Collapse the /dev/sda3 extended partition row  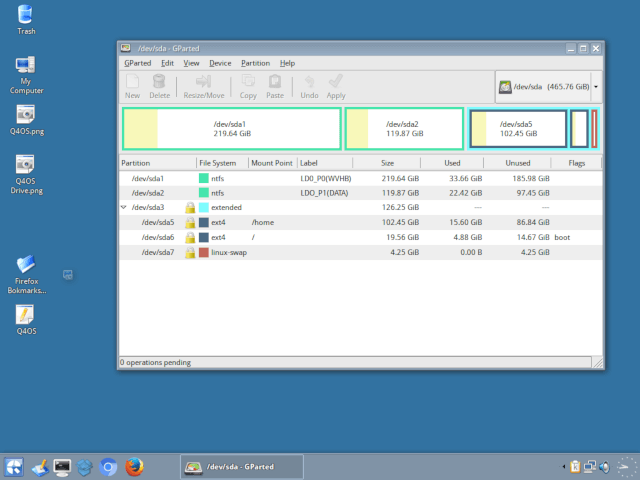pos(123,207)
